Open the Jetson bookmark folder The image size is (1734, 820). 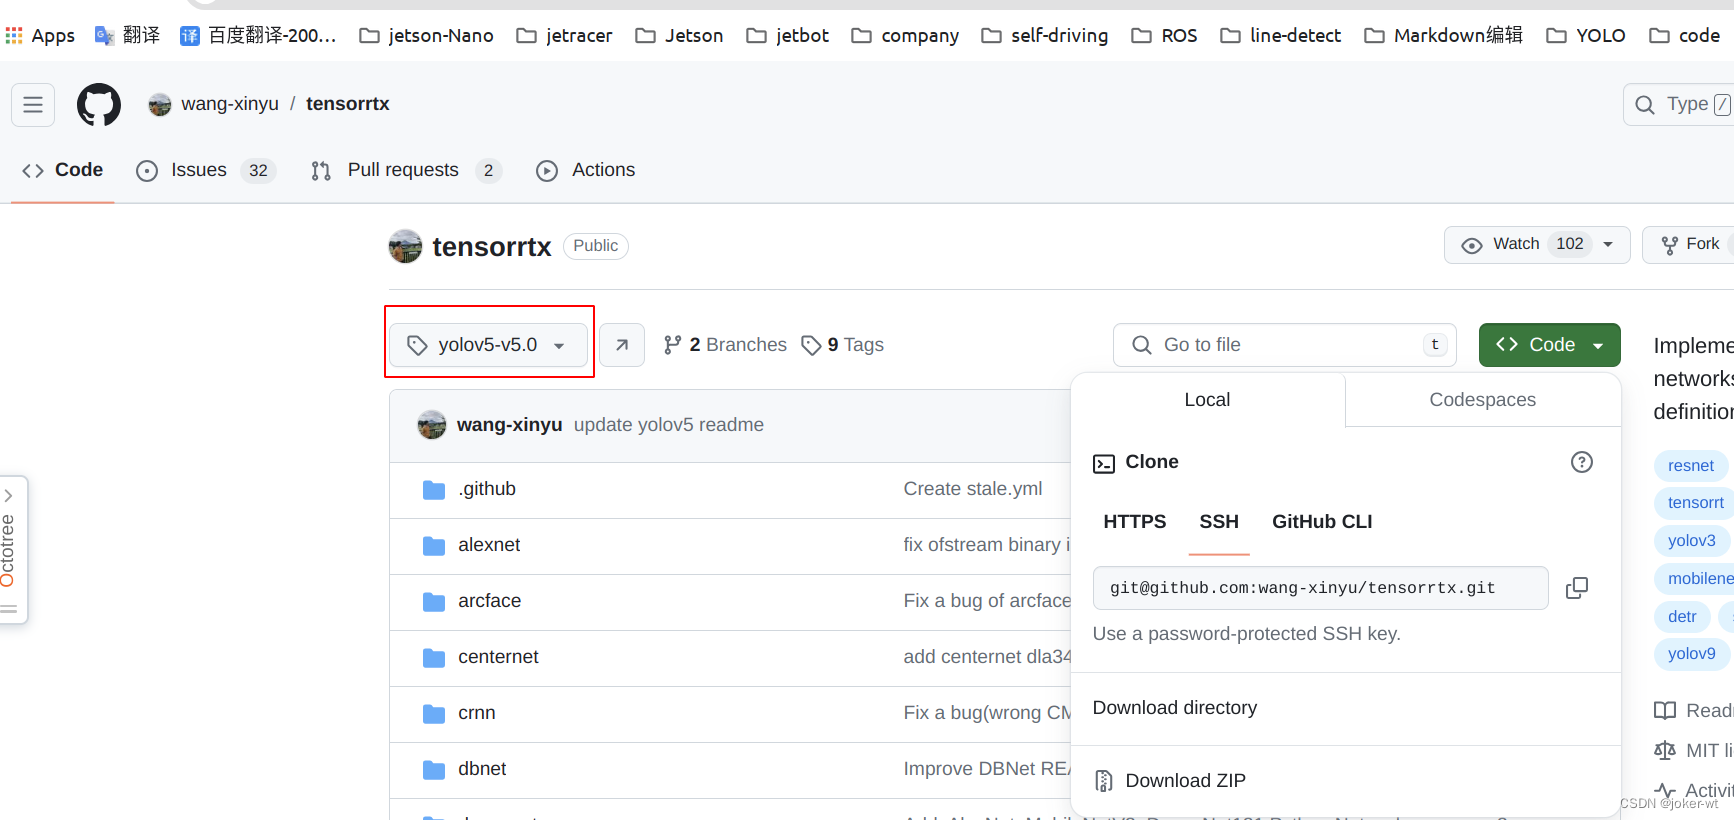coord(680,36)
